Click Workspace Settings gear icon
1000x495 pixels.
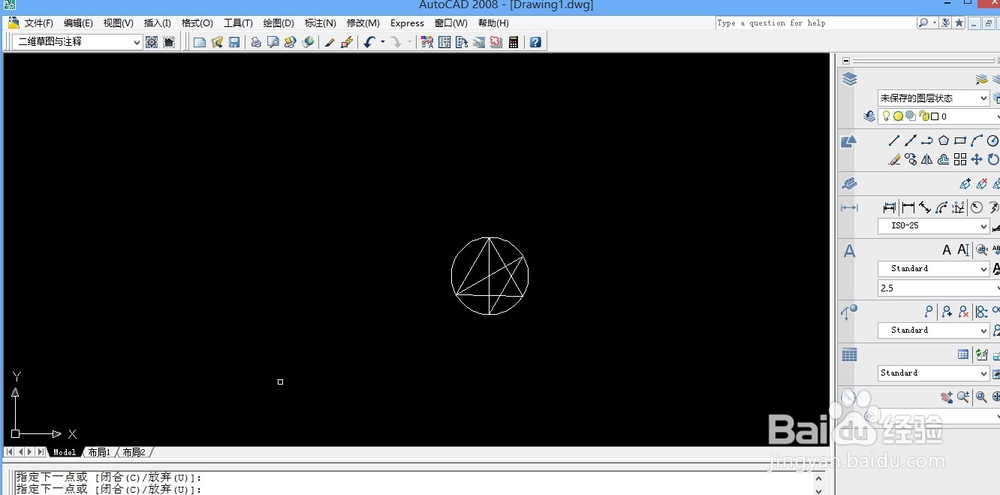tap(152, 42)
